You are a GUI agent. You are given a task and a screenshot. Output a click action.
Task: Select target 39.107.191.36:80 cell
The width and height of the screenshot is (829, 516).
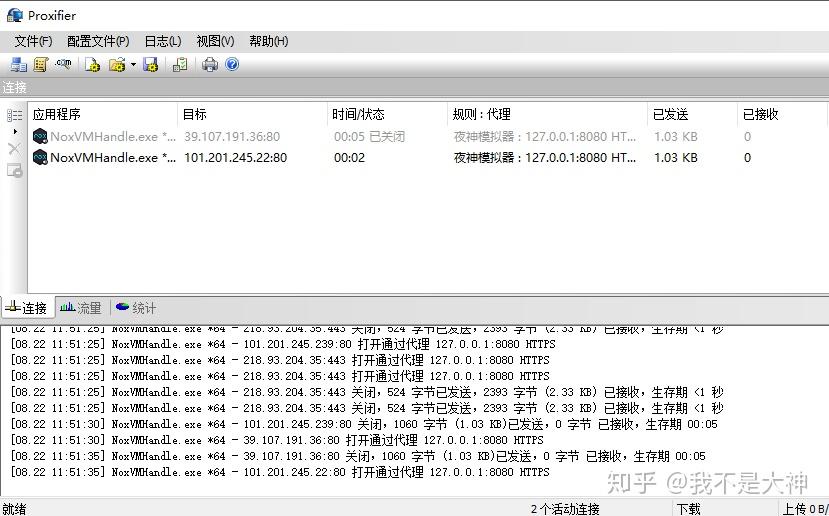[232, 136]
